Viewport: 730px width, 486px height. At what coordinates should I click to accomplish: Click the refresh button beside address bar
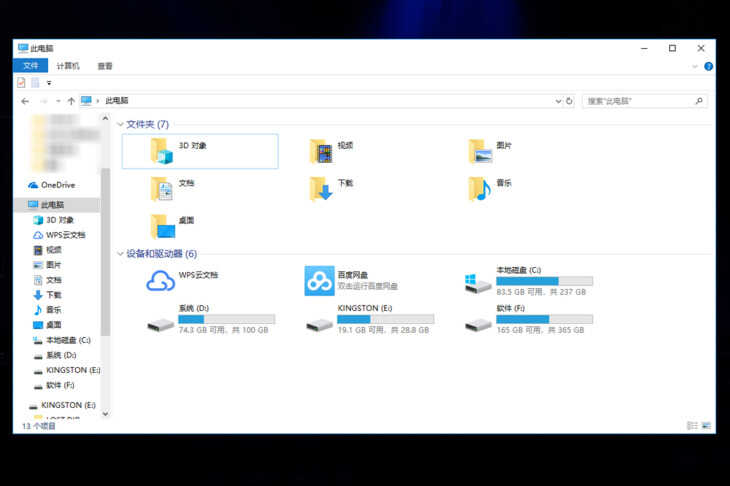coord(569,101)
